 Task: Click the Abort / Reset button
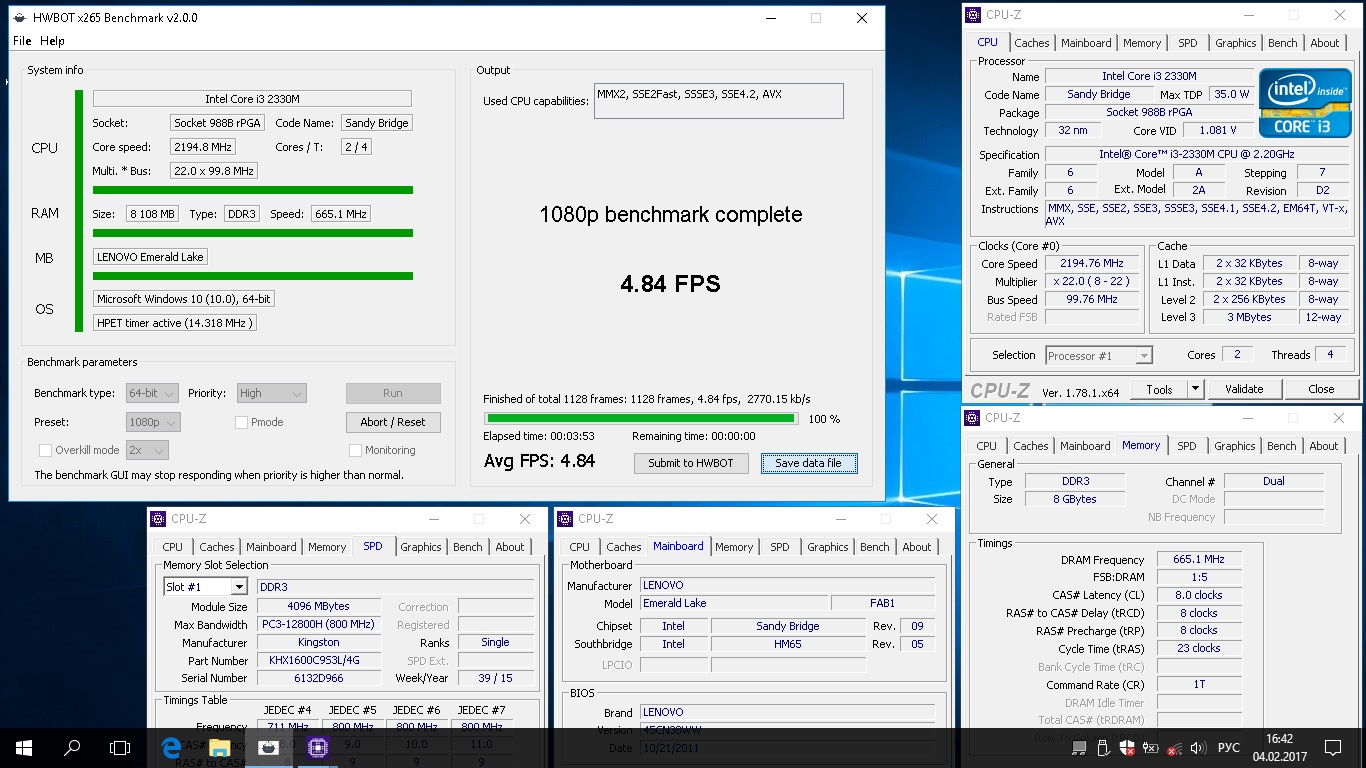pyautogui.click(x=393, y=422)
